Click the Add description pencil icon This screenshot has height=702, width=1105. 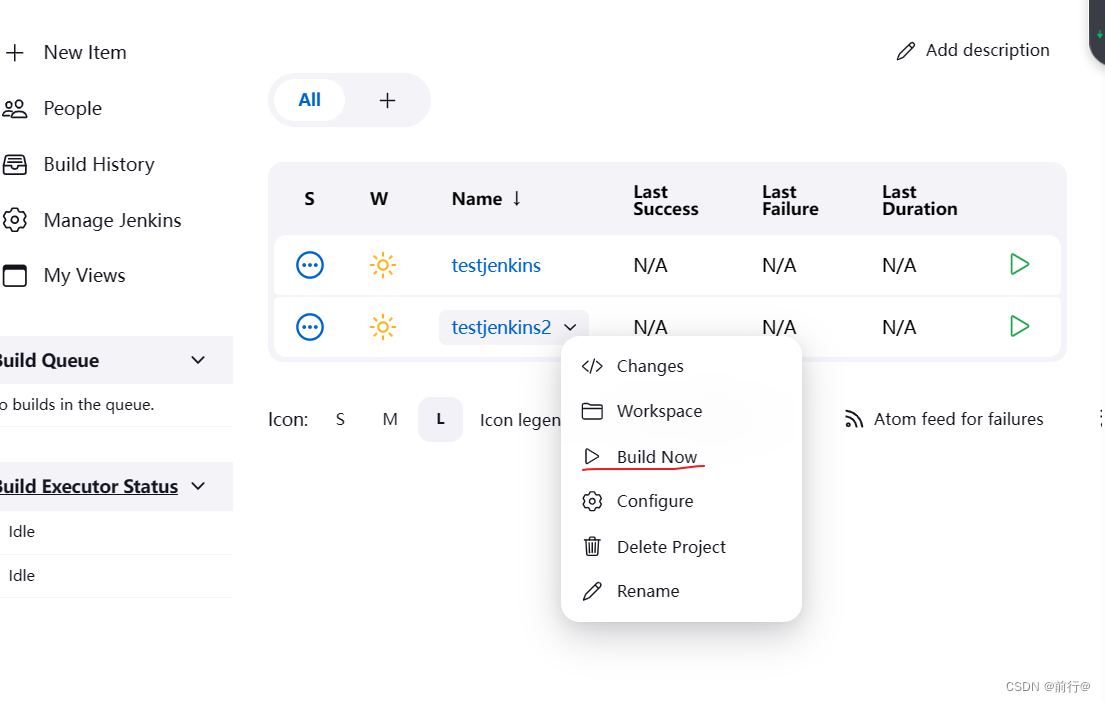tap(906, 51)
